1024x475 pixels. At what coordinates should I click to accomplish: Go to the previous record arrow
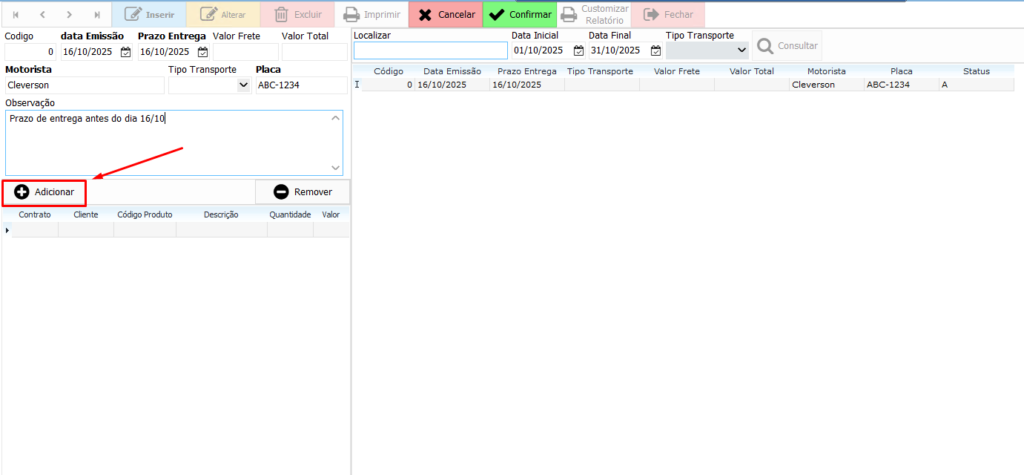(42, 15)
